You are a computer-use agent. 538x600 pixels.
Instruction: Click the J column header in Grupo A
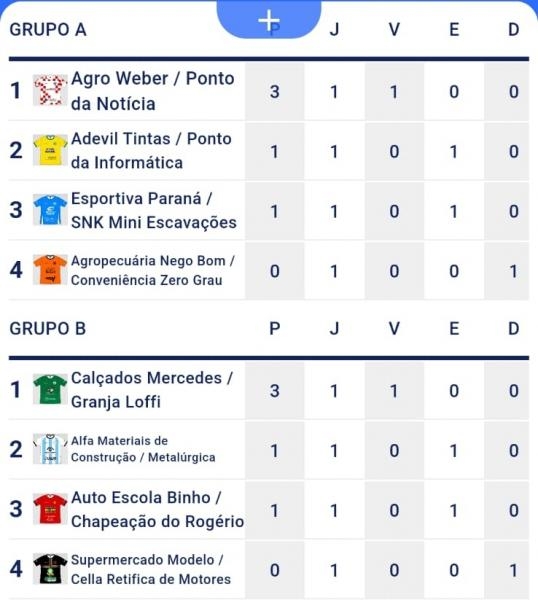click(334, 30)
